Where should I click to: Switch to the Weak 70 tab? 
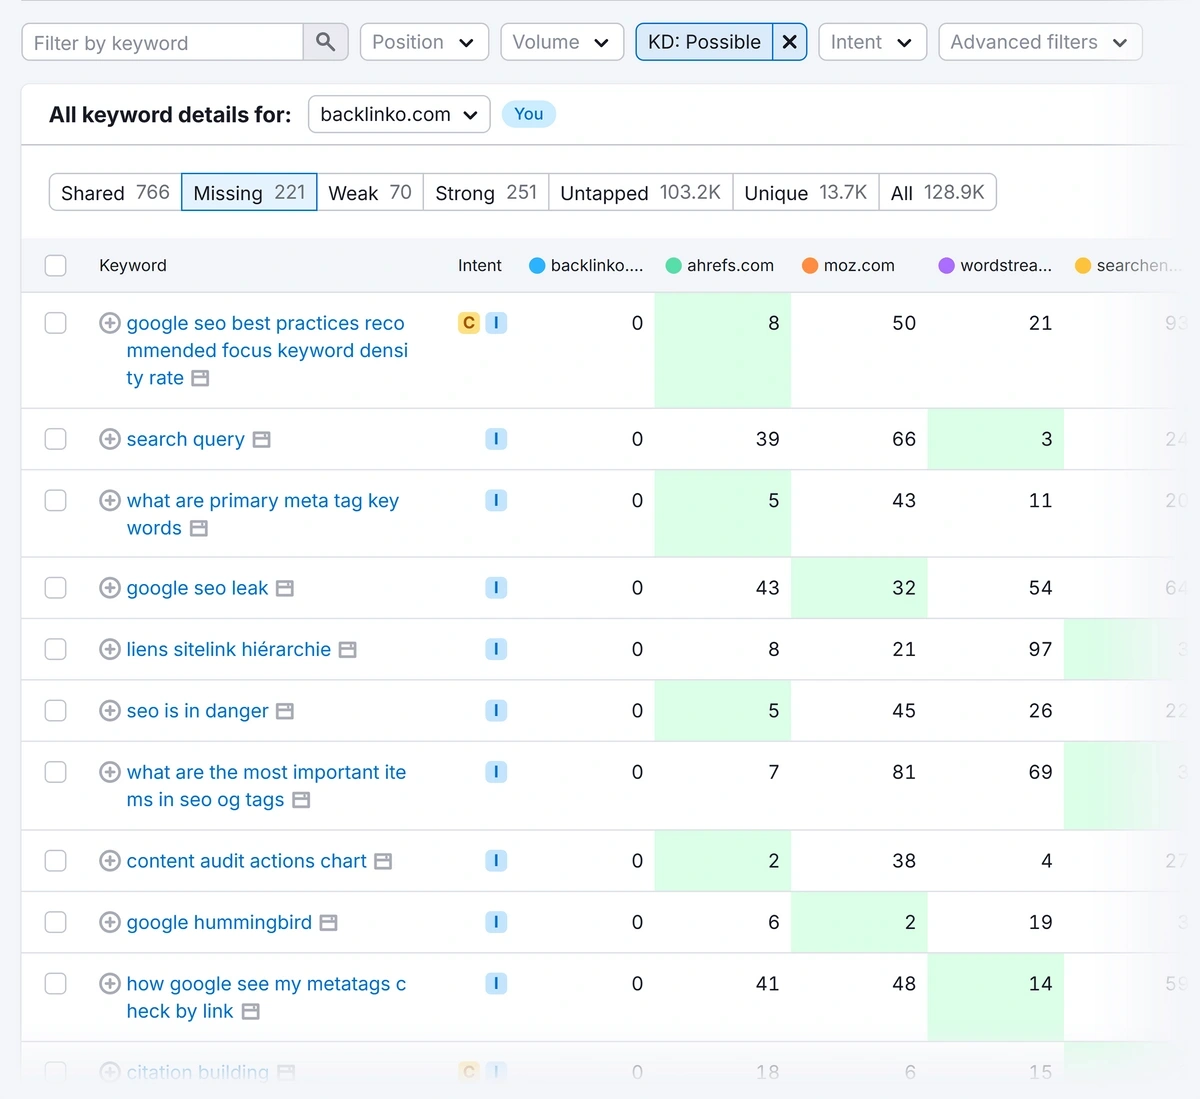pyautogui.click(x=370, y=192)
